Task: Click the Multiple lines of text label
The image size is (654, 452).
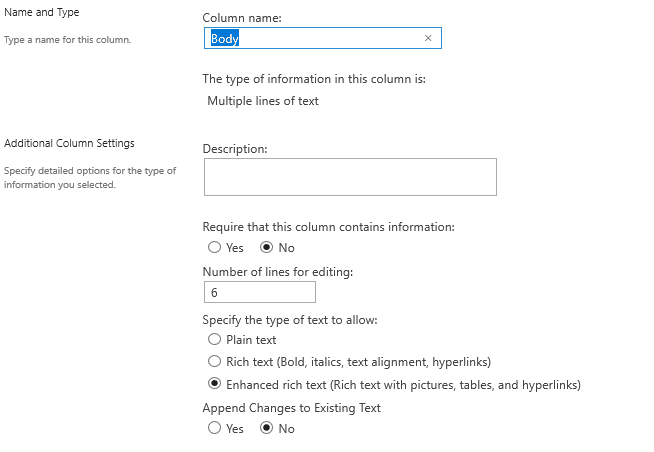Action: [x=263, y=101]
